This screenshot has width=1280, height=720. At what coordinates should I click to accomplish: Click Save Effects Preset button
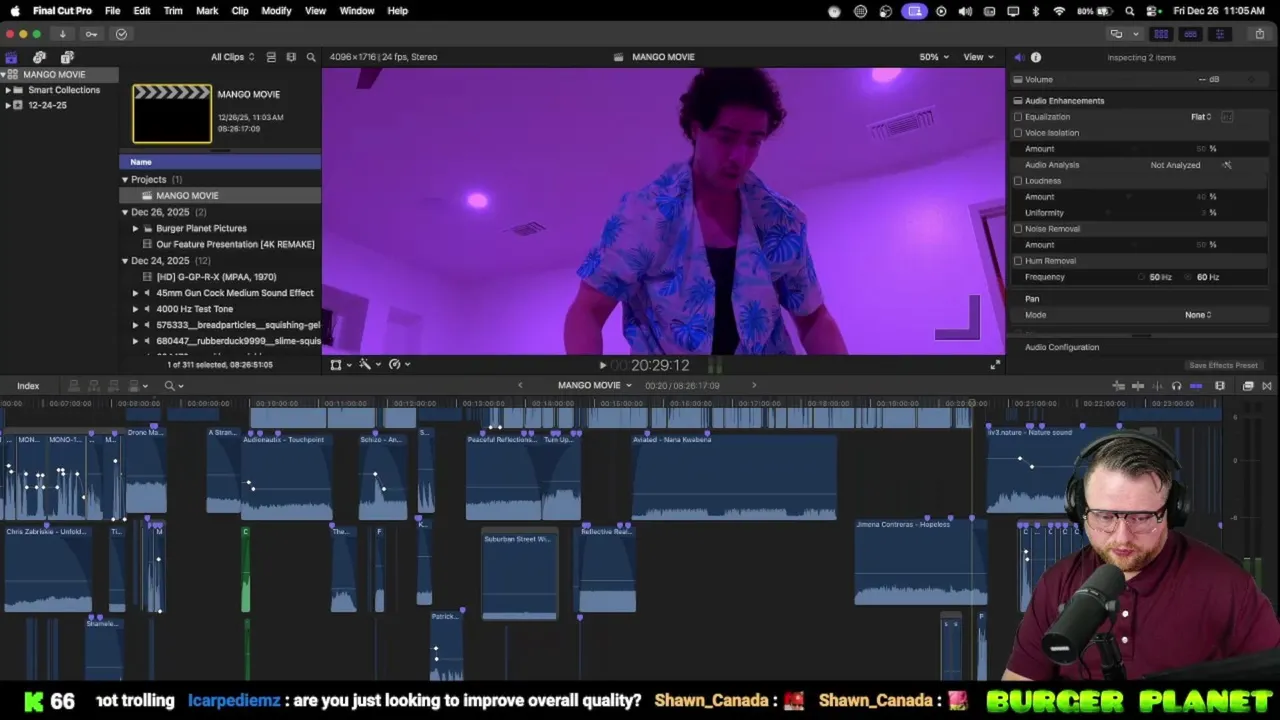click(1223, 366)
